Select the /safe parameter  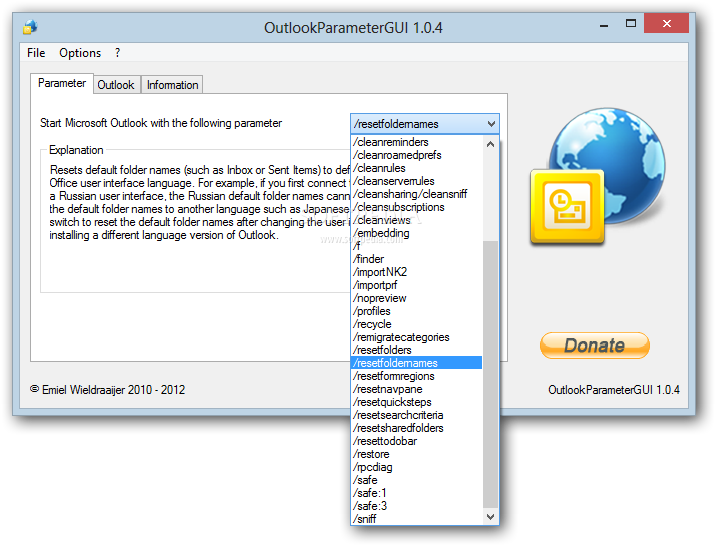click(416, 480)
